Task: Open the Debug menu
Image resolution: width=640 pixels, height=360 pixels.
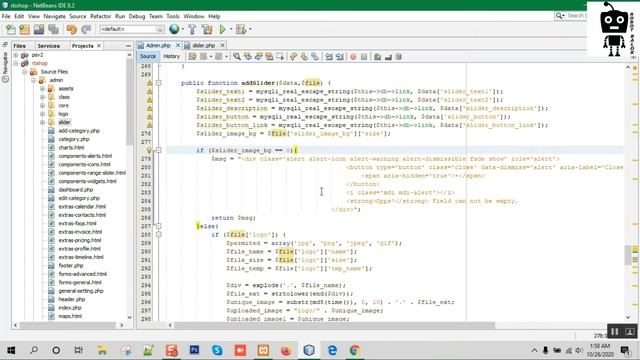Action: click(137, 16)
